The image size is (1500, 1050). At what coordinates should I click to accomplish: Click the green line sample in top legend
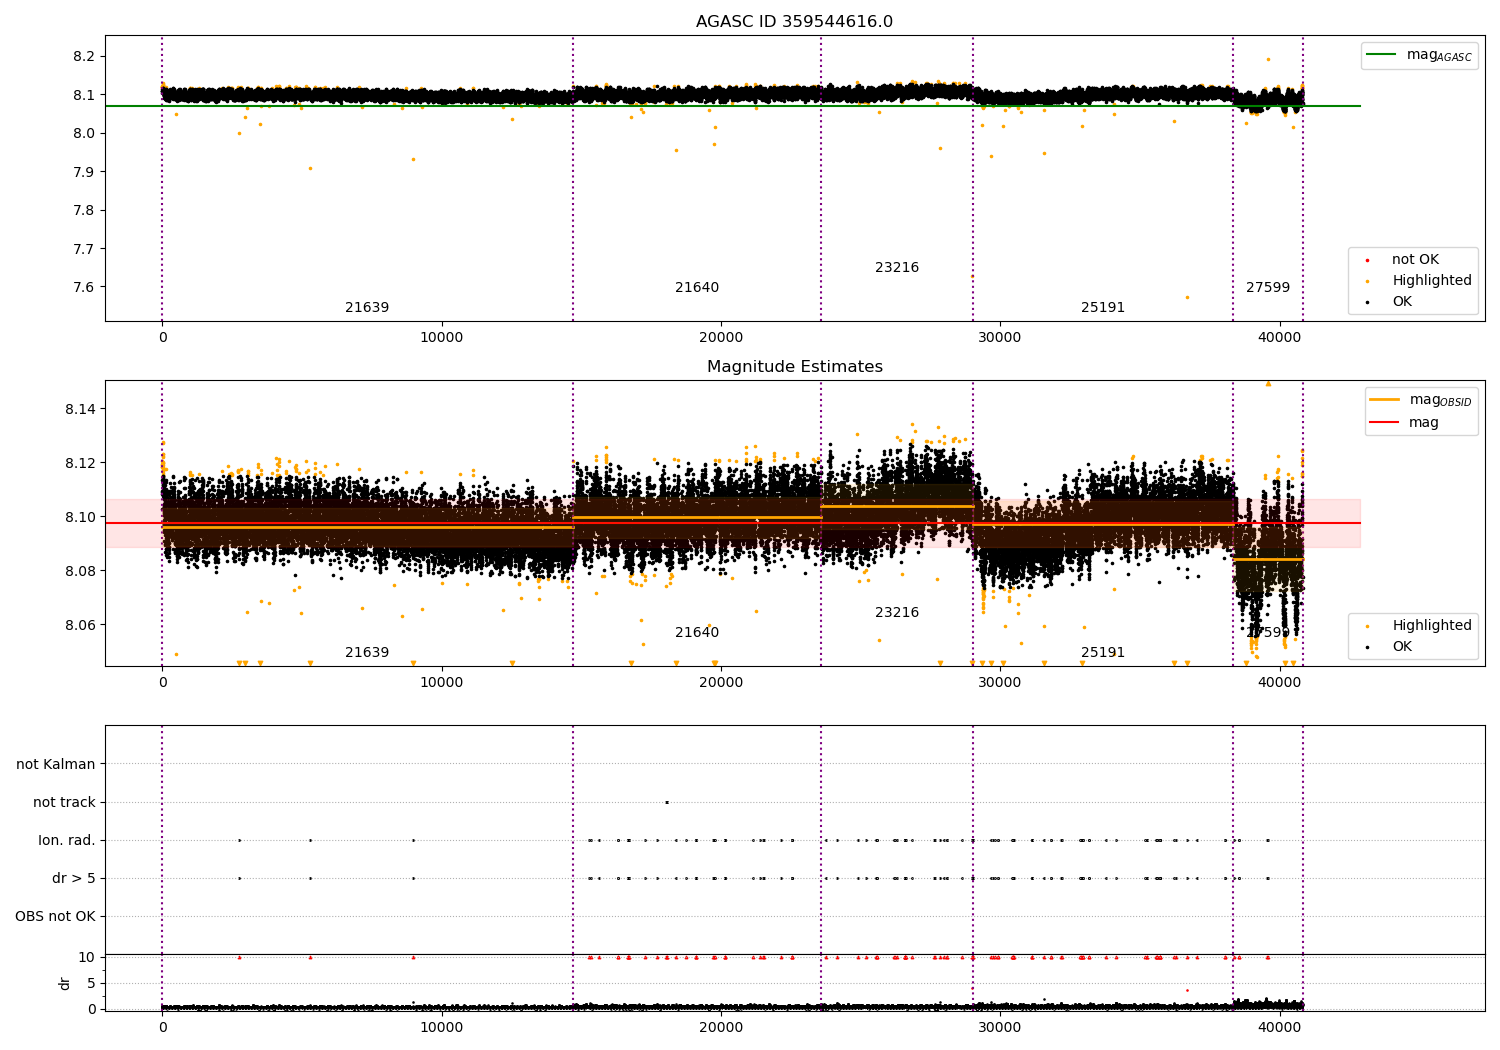(1382, 55)
